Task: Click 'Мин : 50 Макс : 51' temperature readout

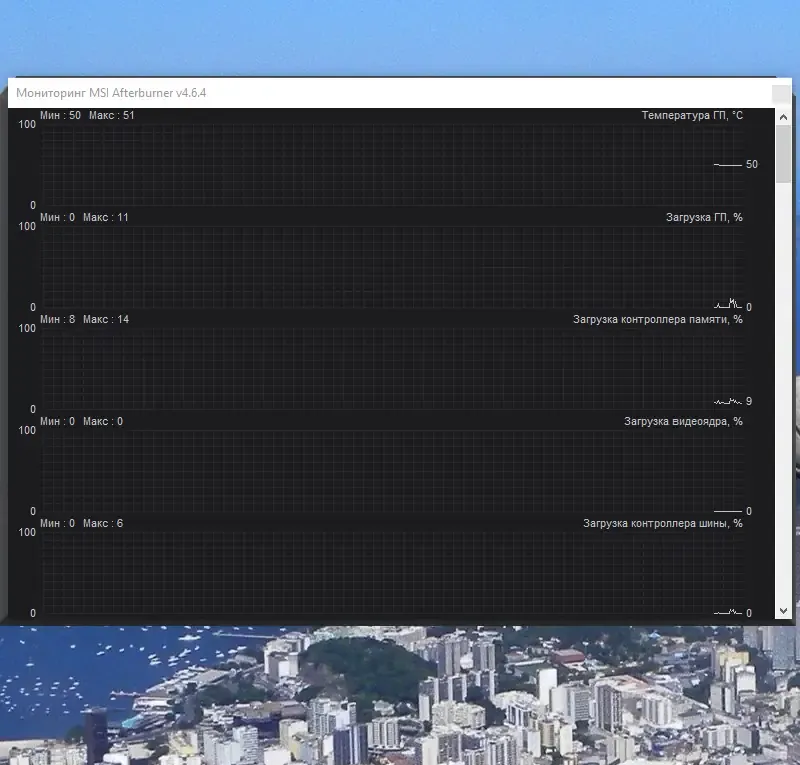Action: [x=87, y=115]
